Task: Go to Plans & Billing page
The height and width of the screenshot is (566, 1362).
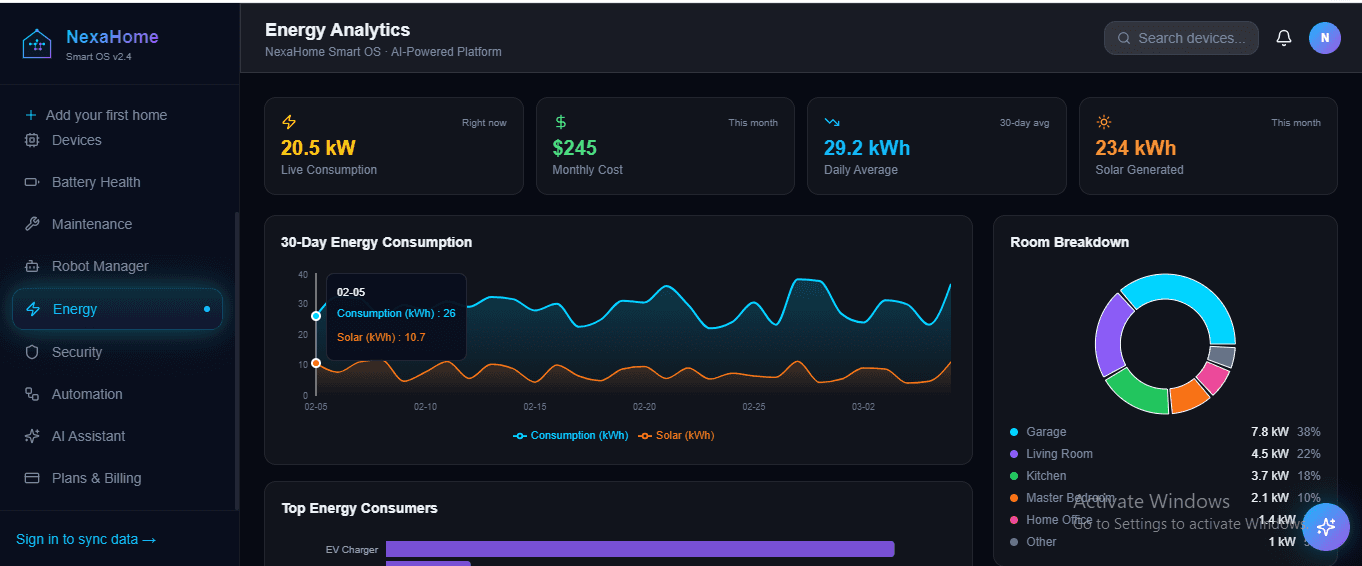Action: (x=96, y=479)
